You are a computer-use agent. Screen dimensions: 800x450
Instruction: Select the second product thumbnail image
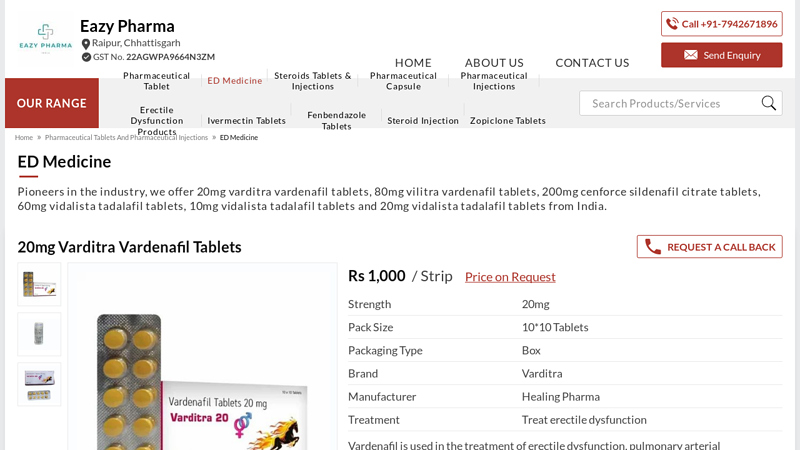coord(39,334)
